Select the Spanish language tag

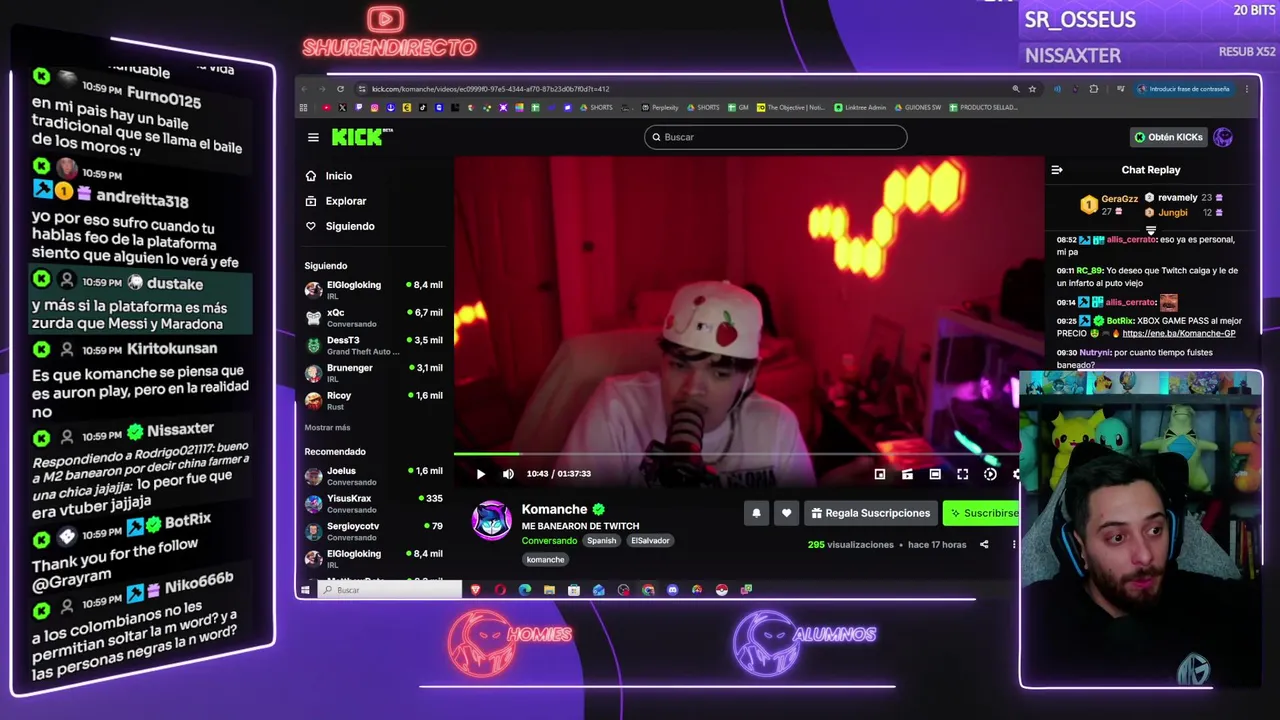click(601, 541)
